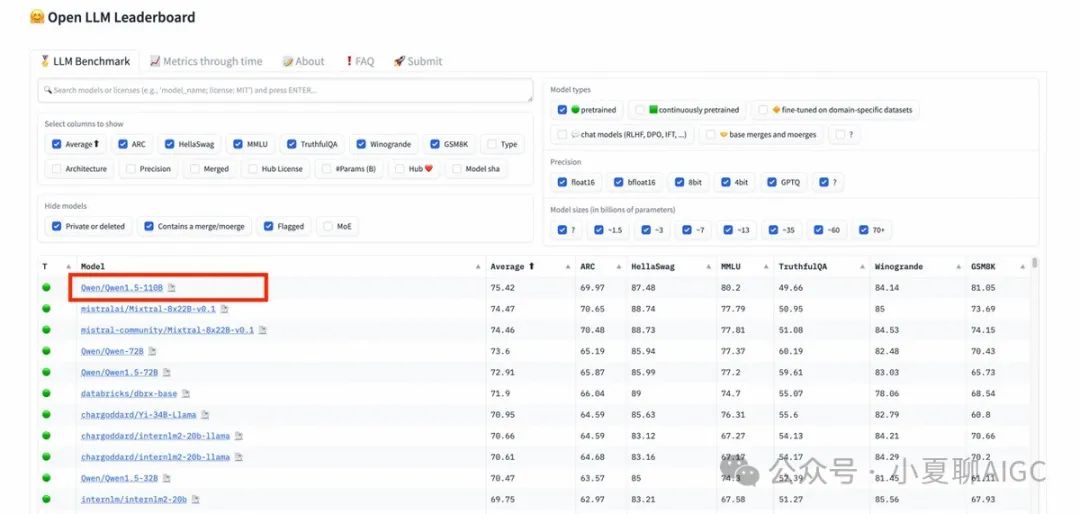
Task: Click the copy icon beside chargoddard/Yi-34B-Llama
Action: [205, 415]
